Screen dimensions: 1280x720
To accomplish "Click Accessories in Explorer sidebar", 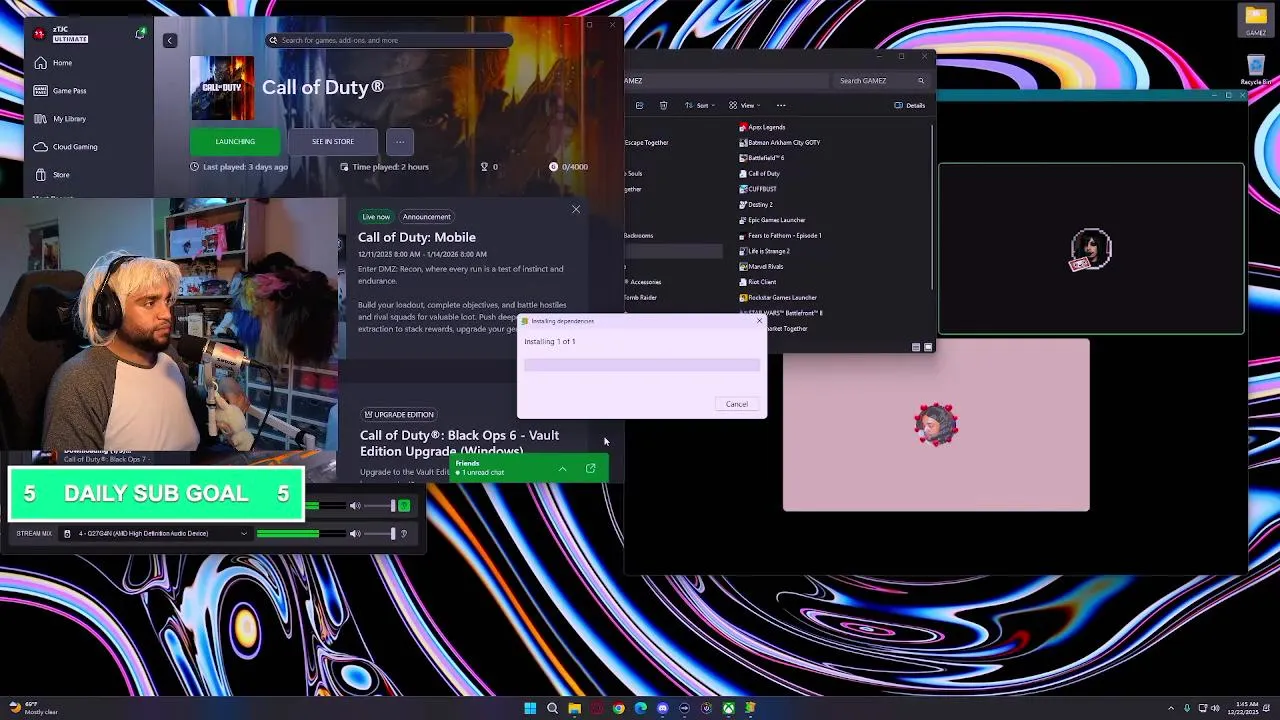I will click(645, 282).
